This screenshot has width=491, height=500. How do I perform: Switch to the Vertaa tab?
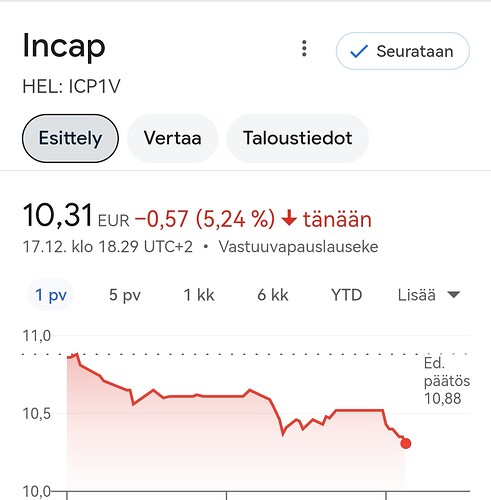coord(172,138)
